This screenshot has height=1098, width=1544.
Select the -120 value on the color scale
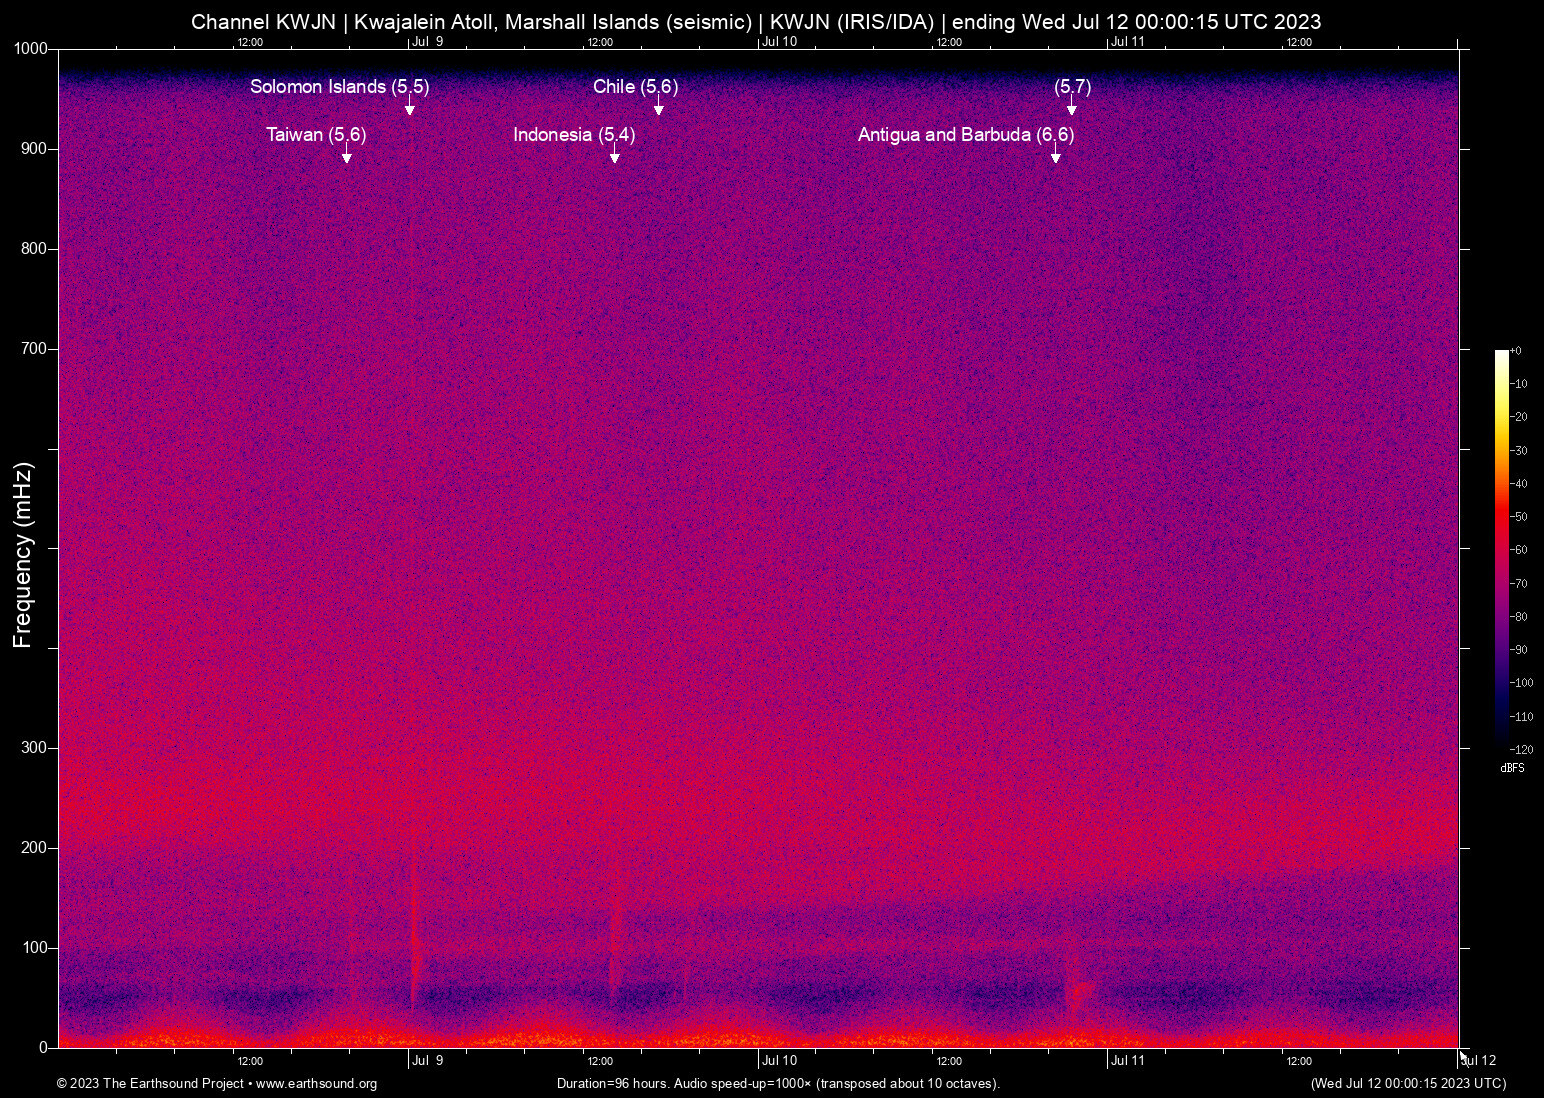coord(1520,749)
